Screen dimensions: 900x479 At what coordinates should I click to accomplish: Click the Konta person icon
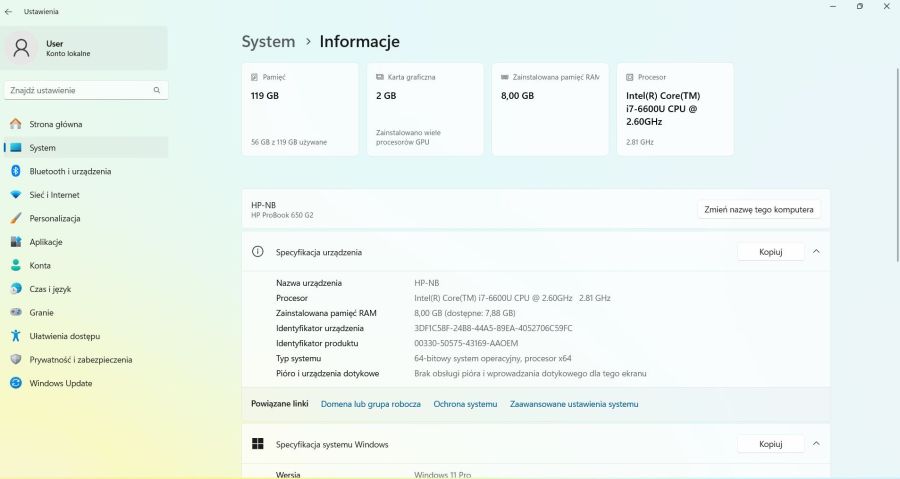[x=16, y=265]
